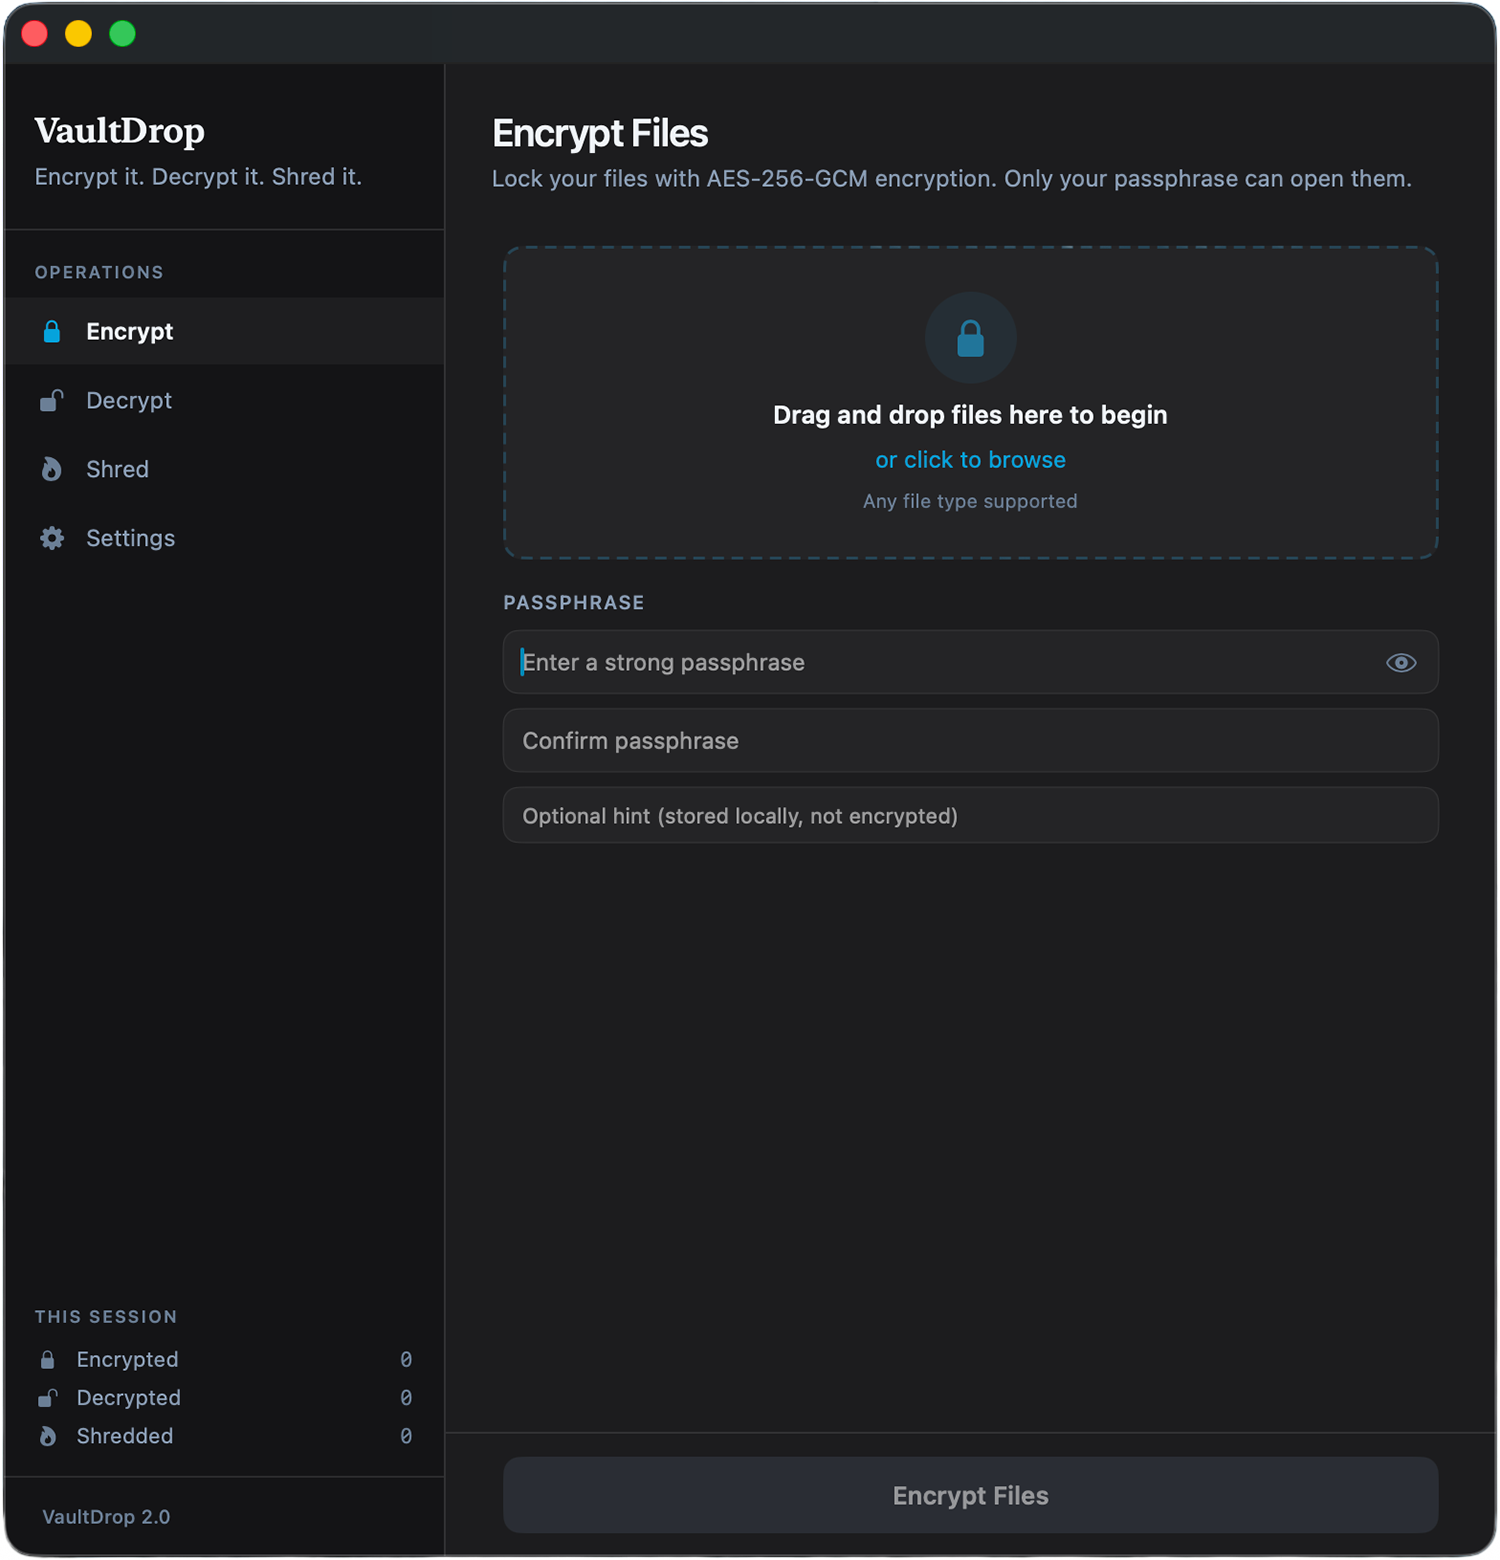Toggle passphrase visibility with the eye icon

1401,663
